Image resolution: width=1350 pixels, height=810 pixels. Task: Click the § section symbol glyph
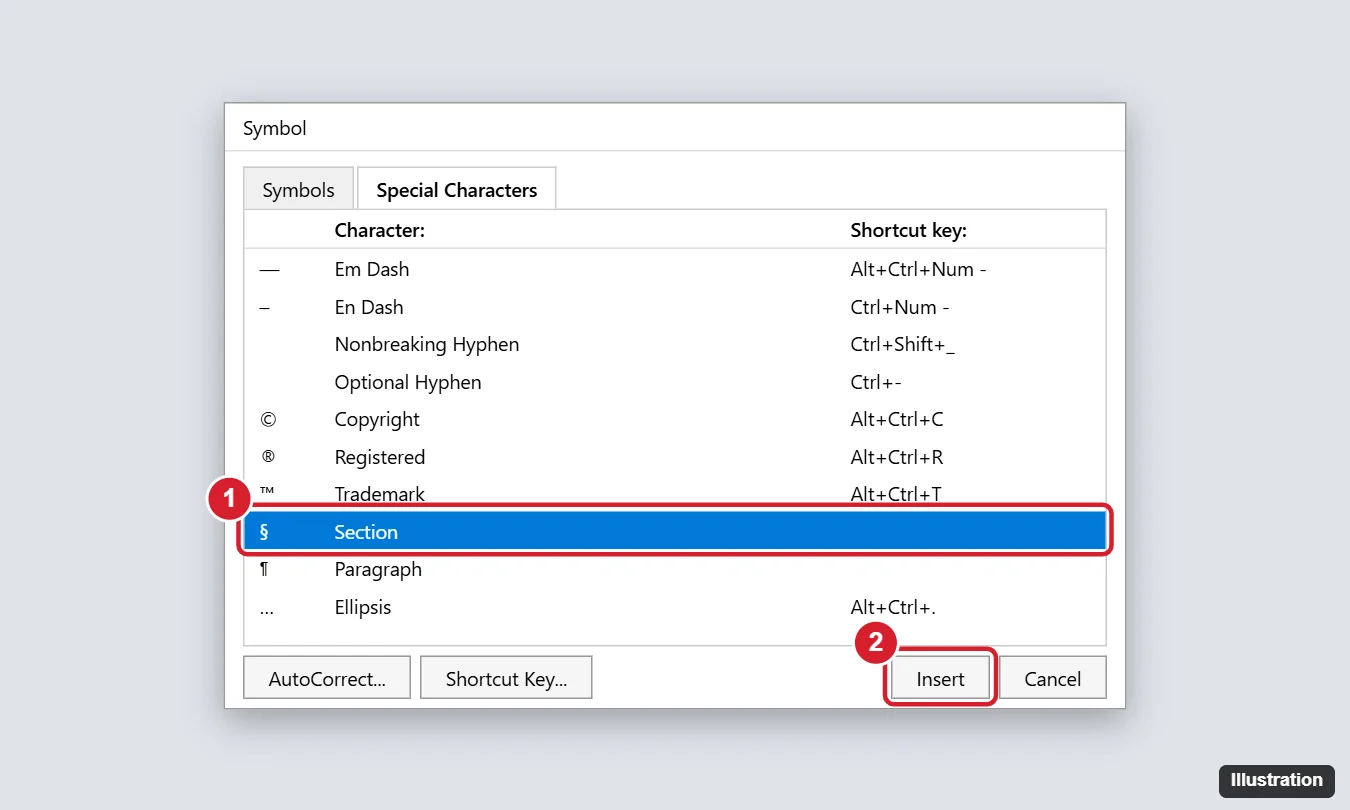[x=264, y=532]
